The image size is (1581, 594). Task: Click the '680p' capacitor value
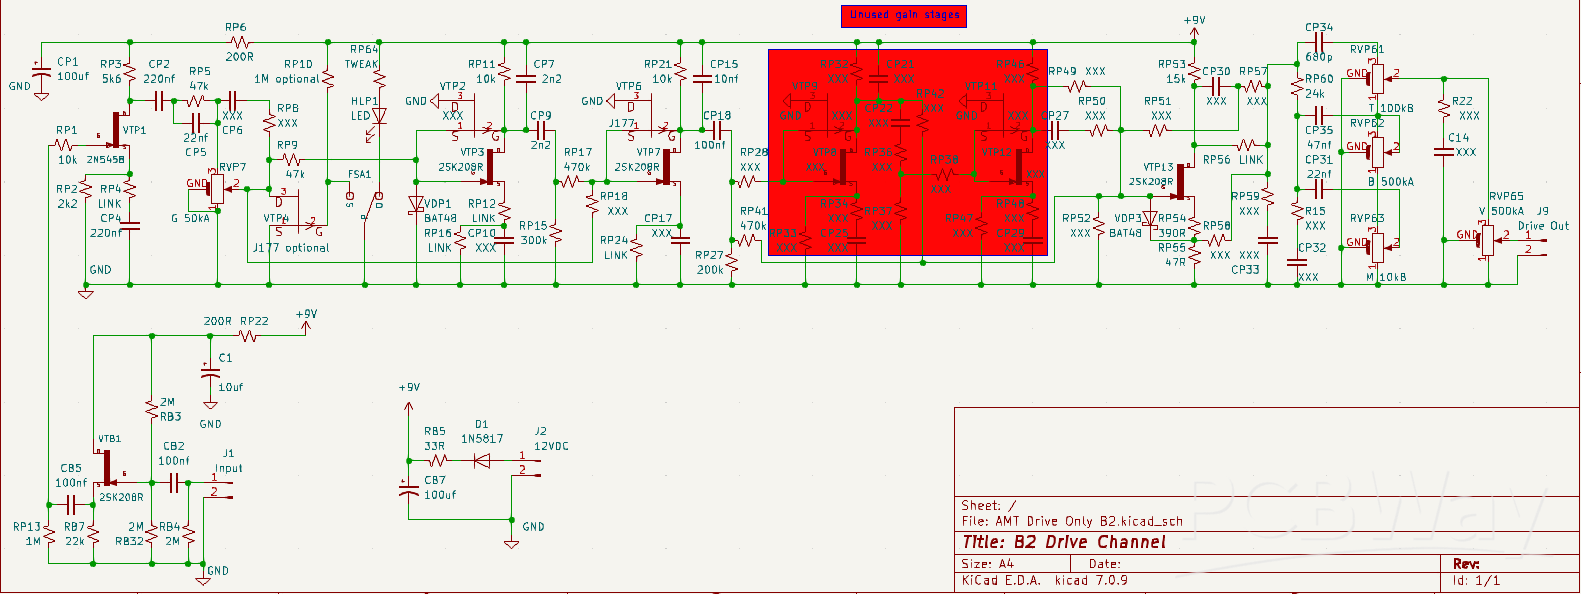coord(1319,57)
